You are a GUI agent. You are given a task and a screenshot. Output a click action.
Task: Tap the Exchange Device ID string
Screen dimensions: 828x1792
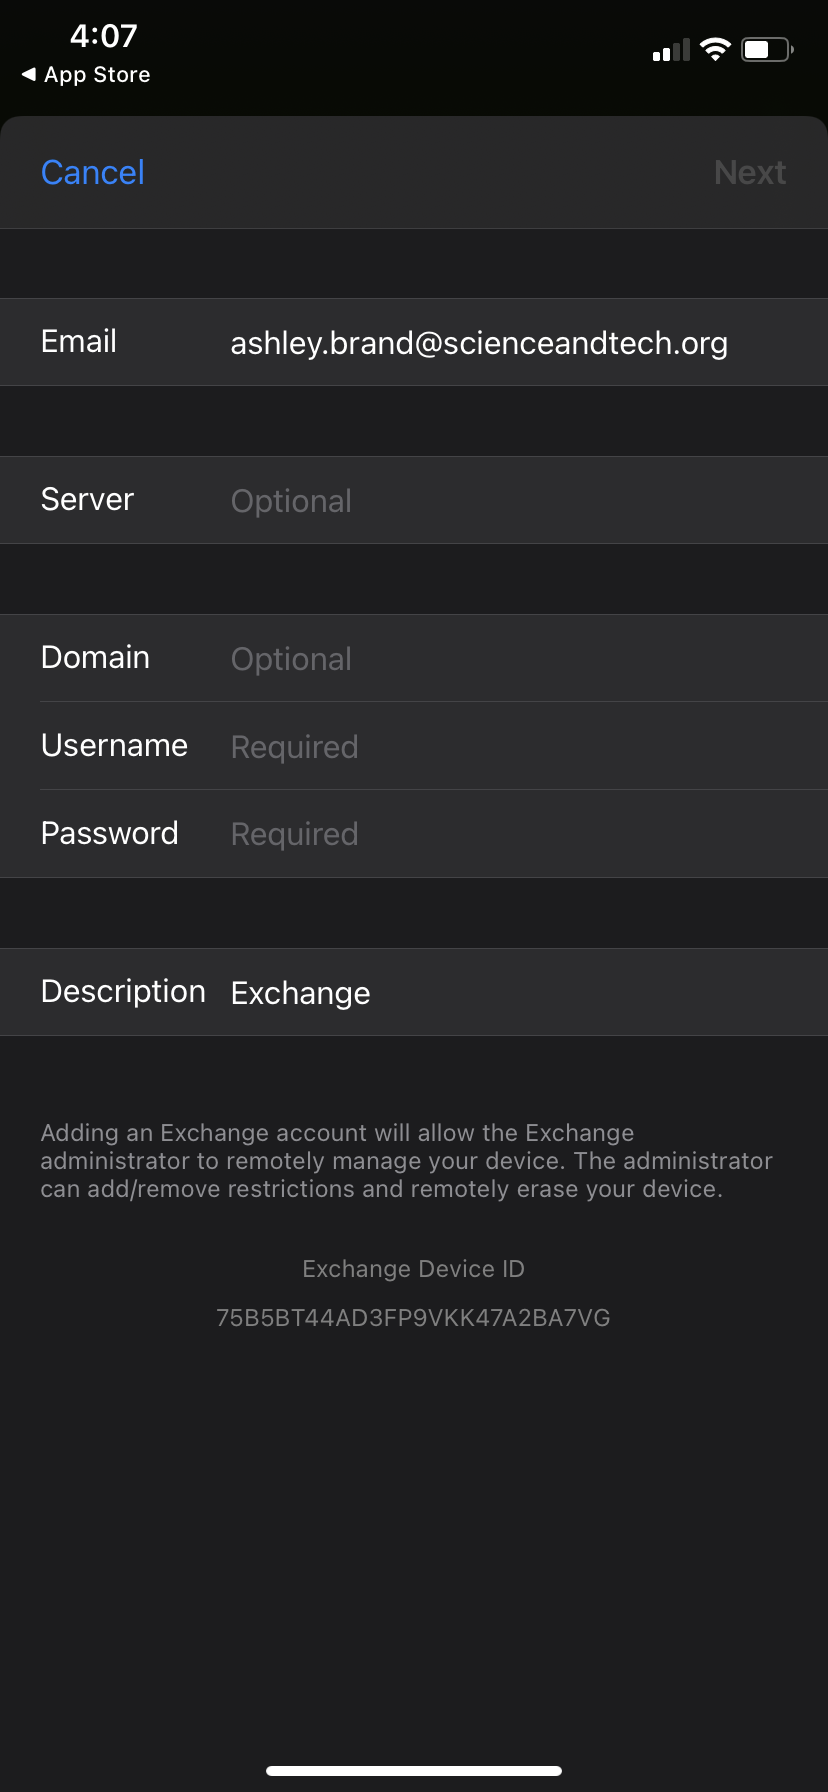(413, 1318)
